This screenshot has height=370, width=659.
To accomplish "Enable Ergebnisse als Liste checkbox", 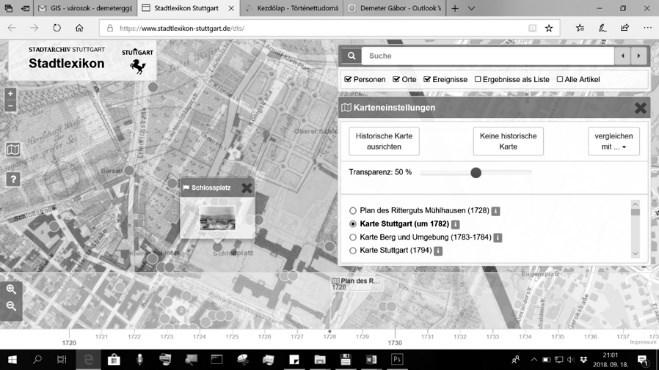I will click(478, 79).
